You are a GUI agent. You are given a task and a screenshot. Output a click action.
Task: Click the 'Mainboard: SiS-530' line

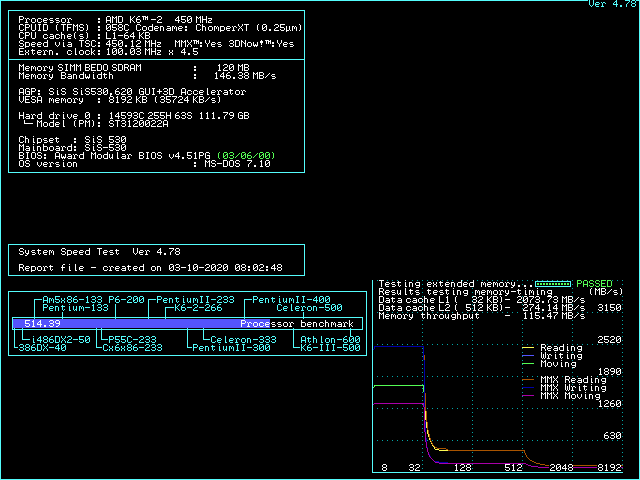pyautogui.click(x=72, y=148)
